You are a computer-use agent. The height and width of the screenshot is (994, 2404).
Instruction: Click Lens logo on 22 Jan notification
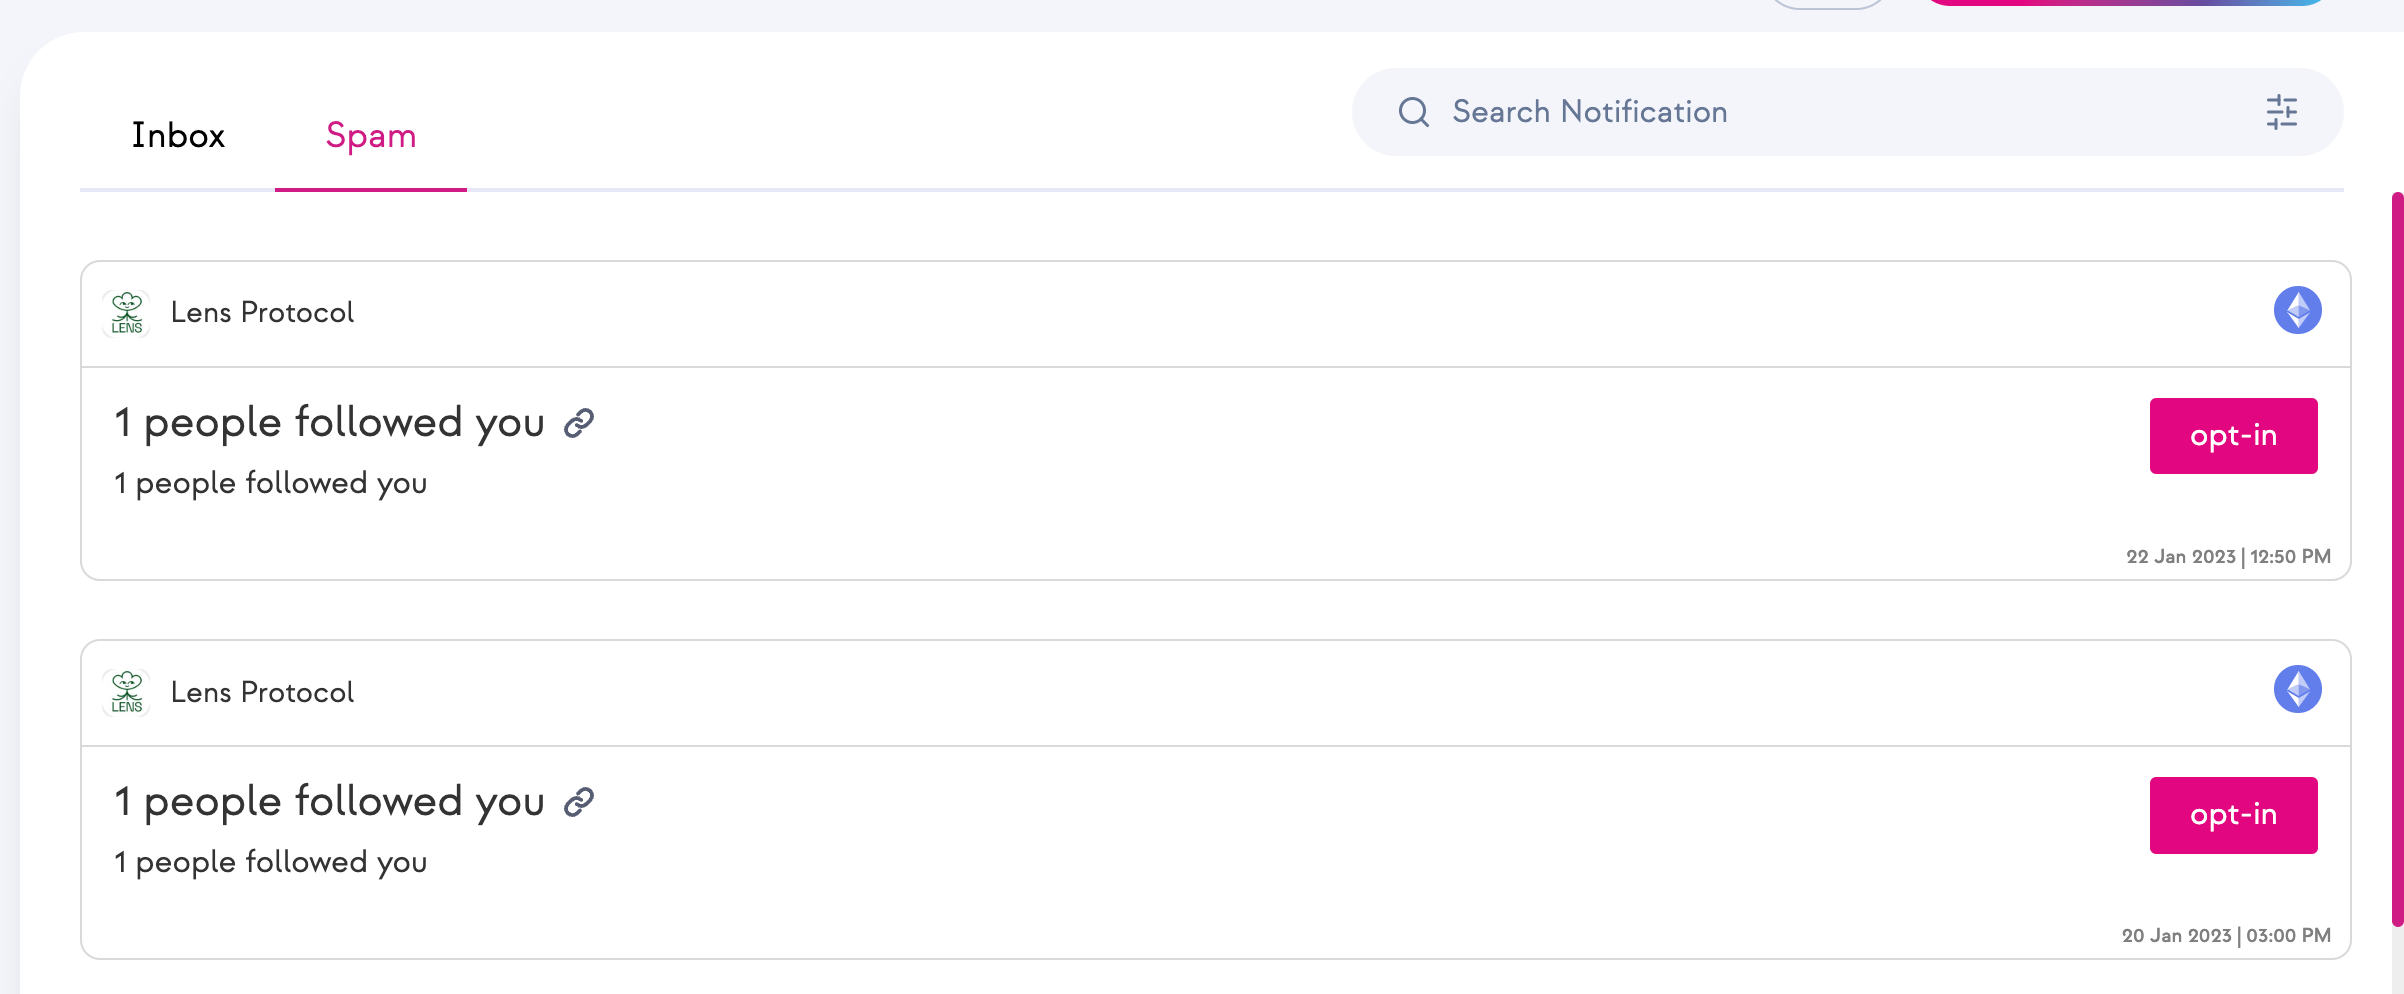click(127, 313)
